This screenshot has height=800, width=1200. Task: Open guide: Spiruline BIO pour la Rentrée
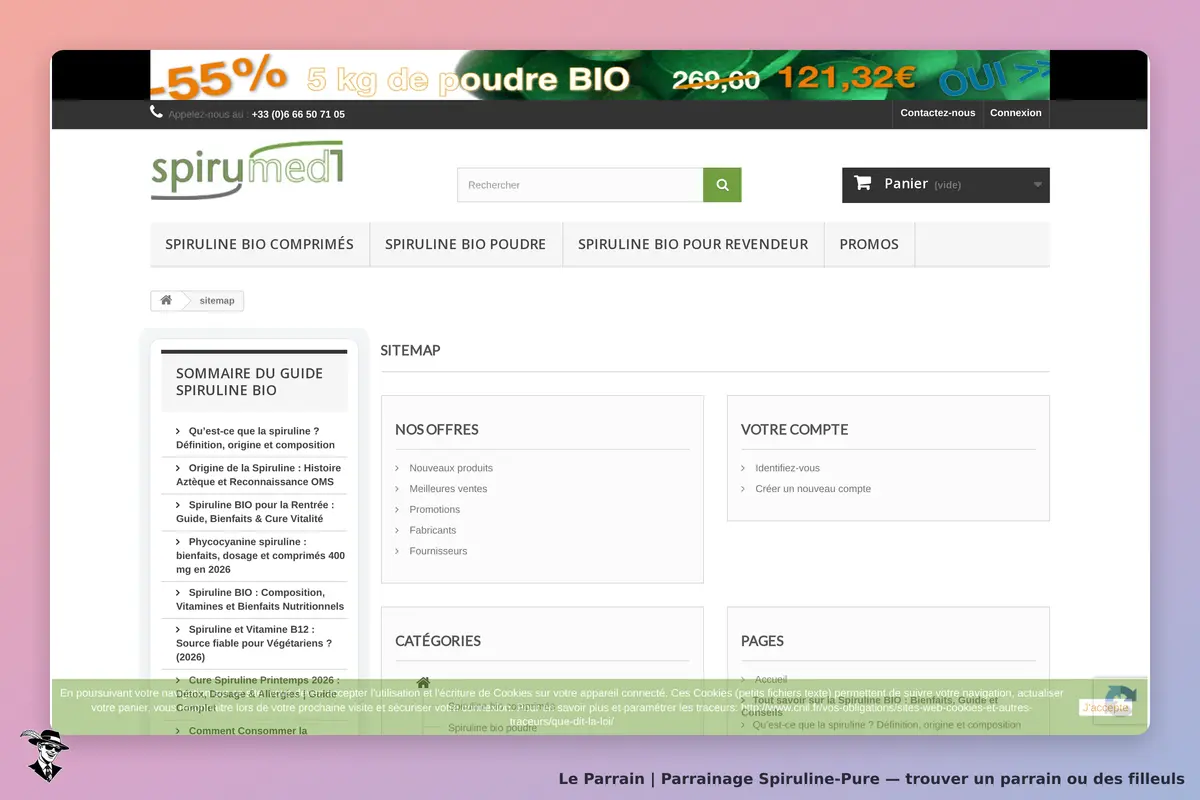(255, 512)
